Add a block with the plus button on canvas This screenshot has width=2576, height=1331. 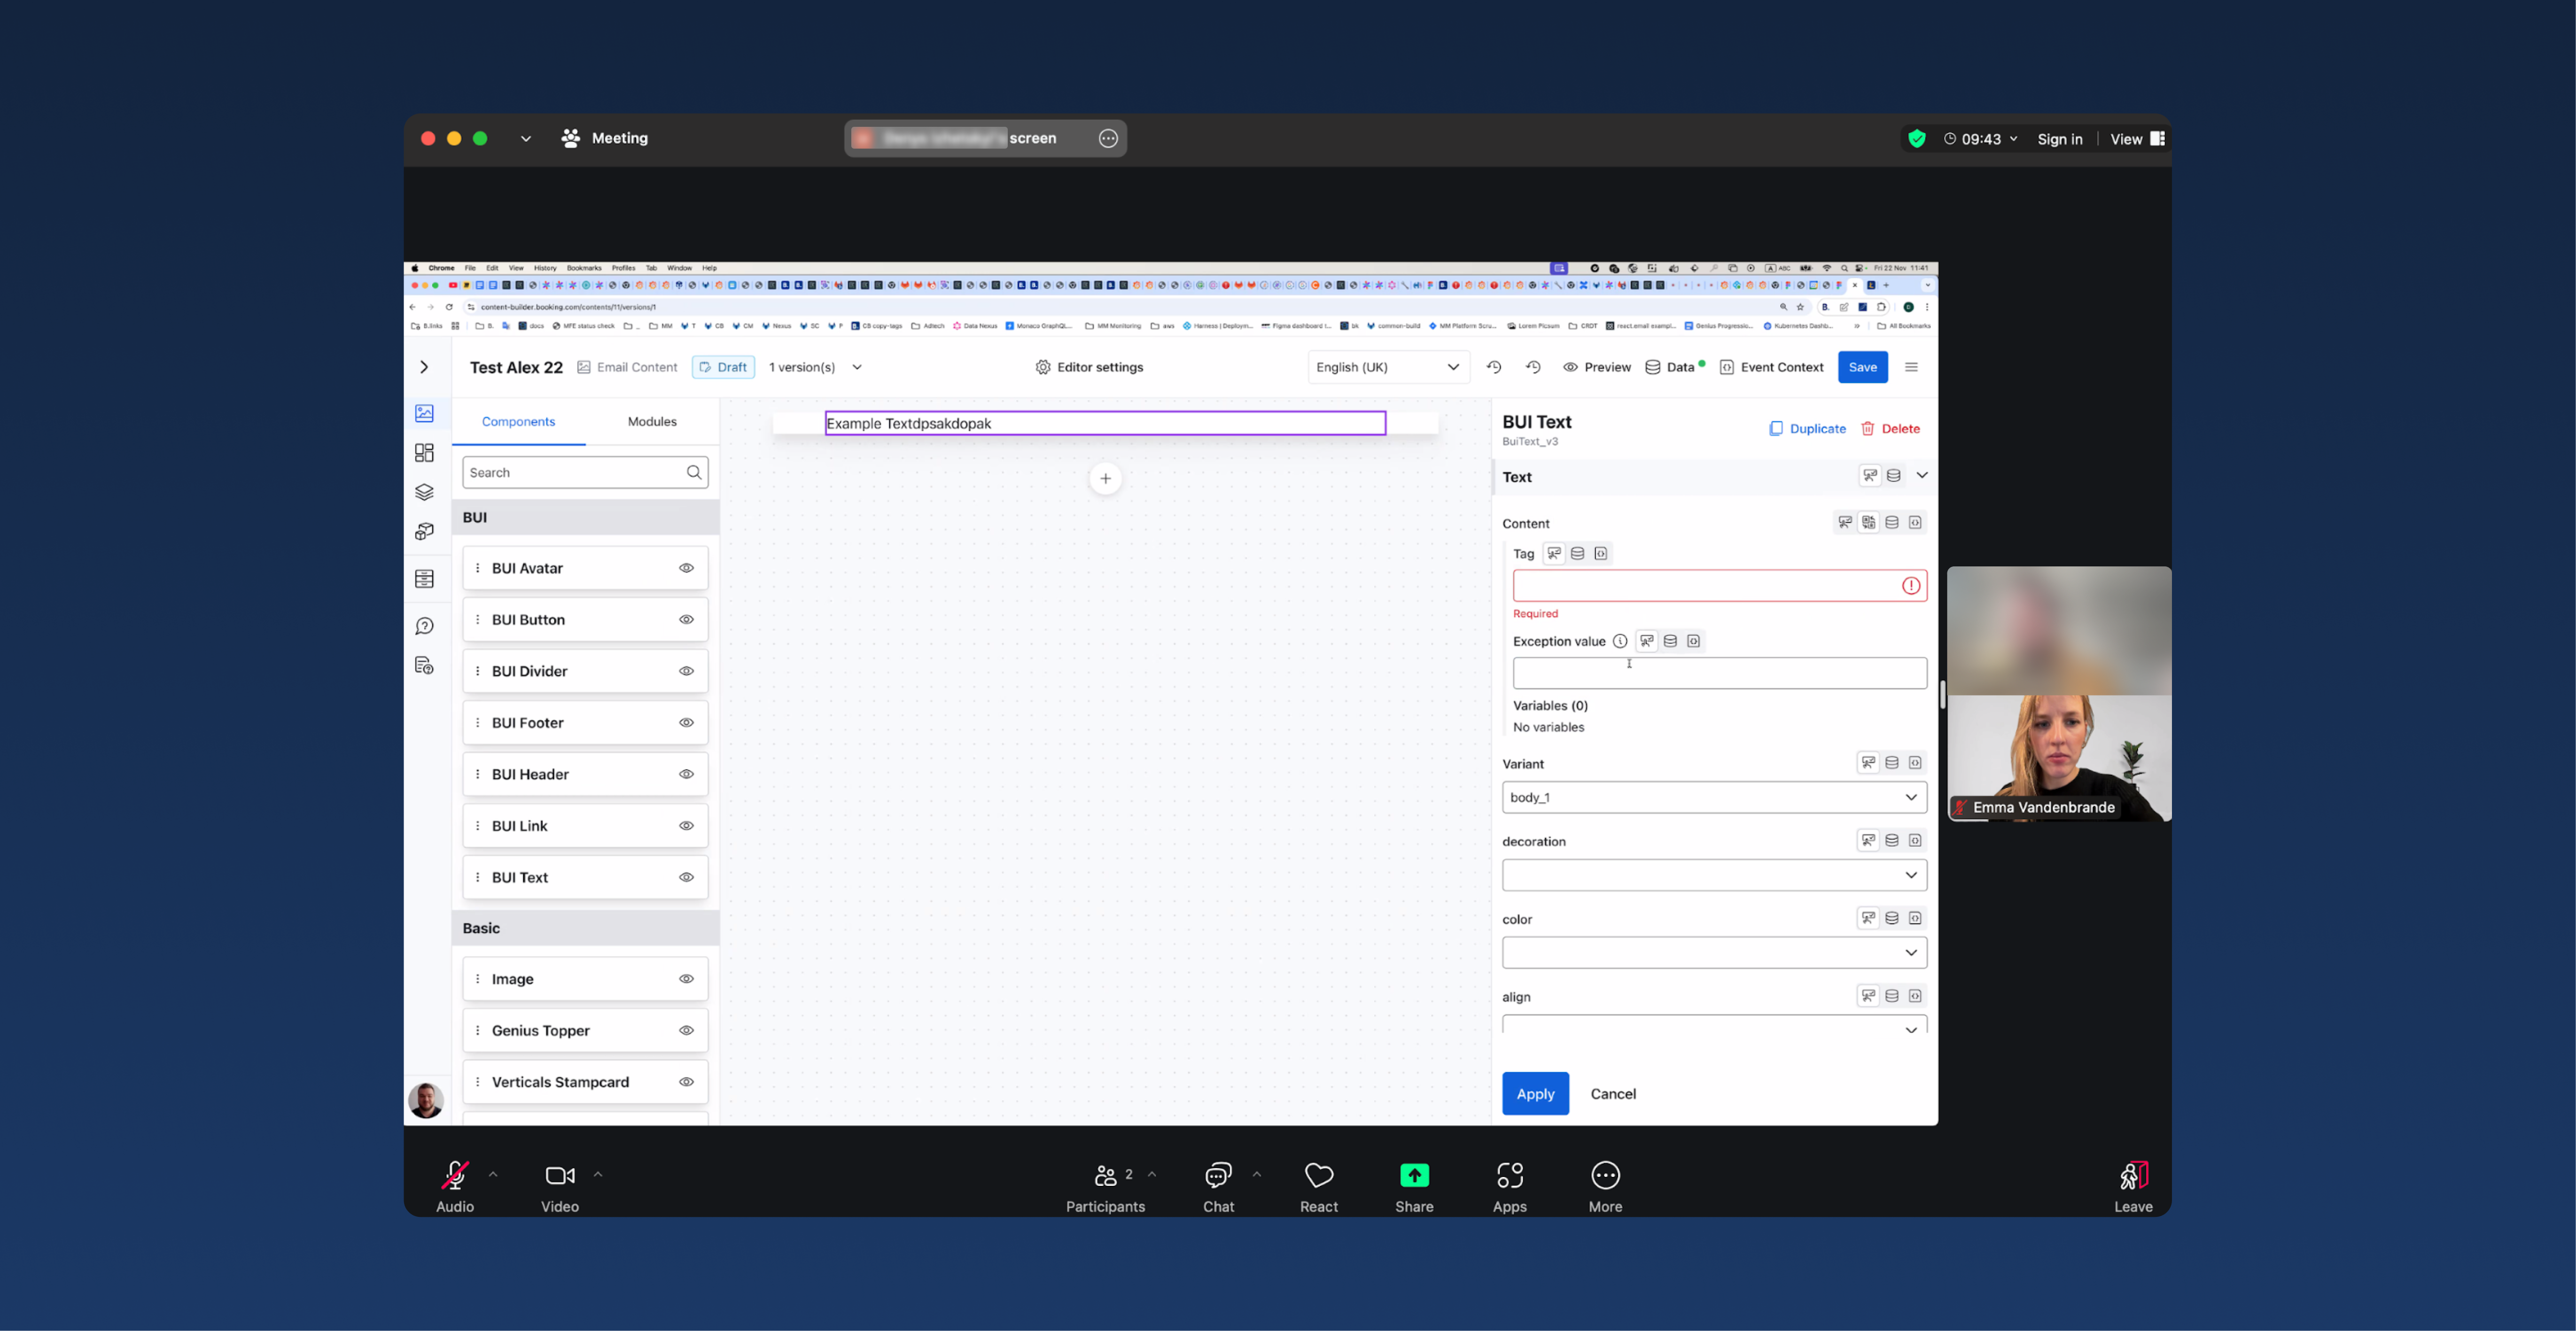coord(1105,479)
